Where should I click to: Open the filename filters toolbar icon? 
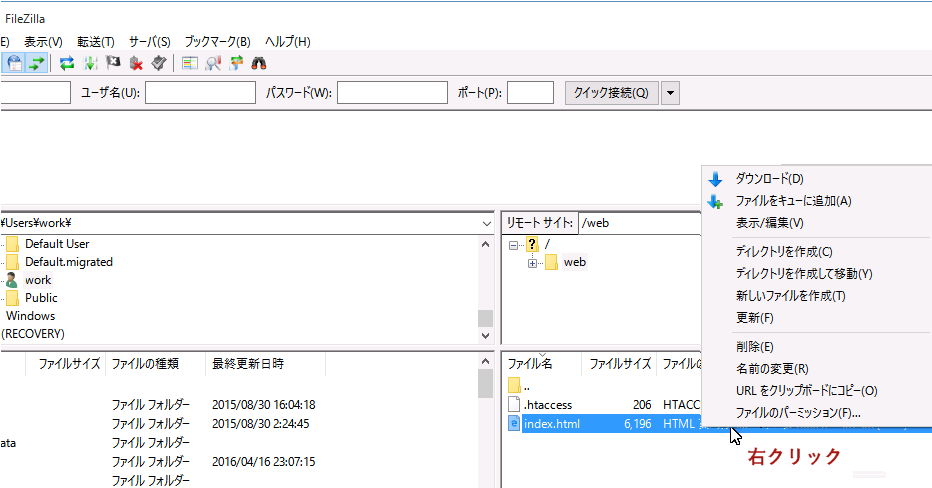pos(190,63)
